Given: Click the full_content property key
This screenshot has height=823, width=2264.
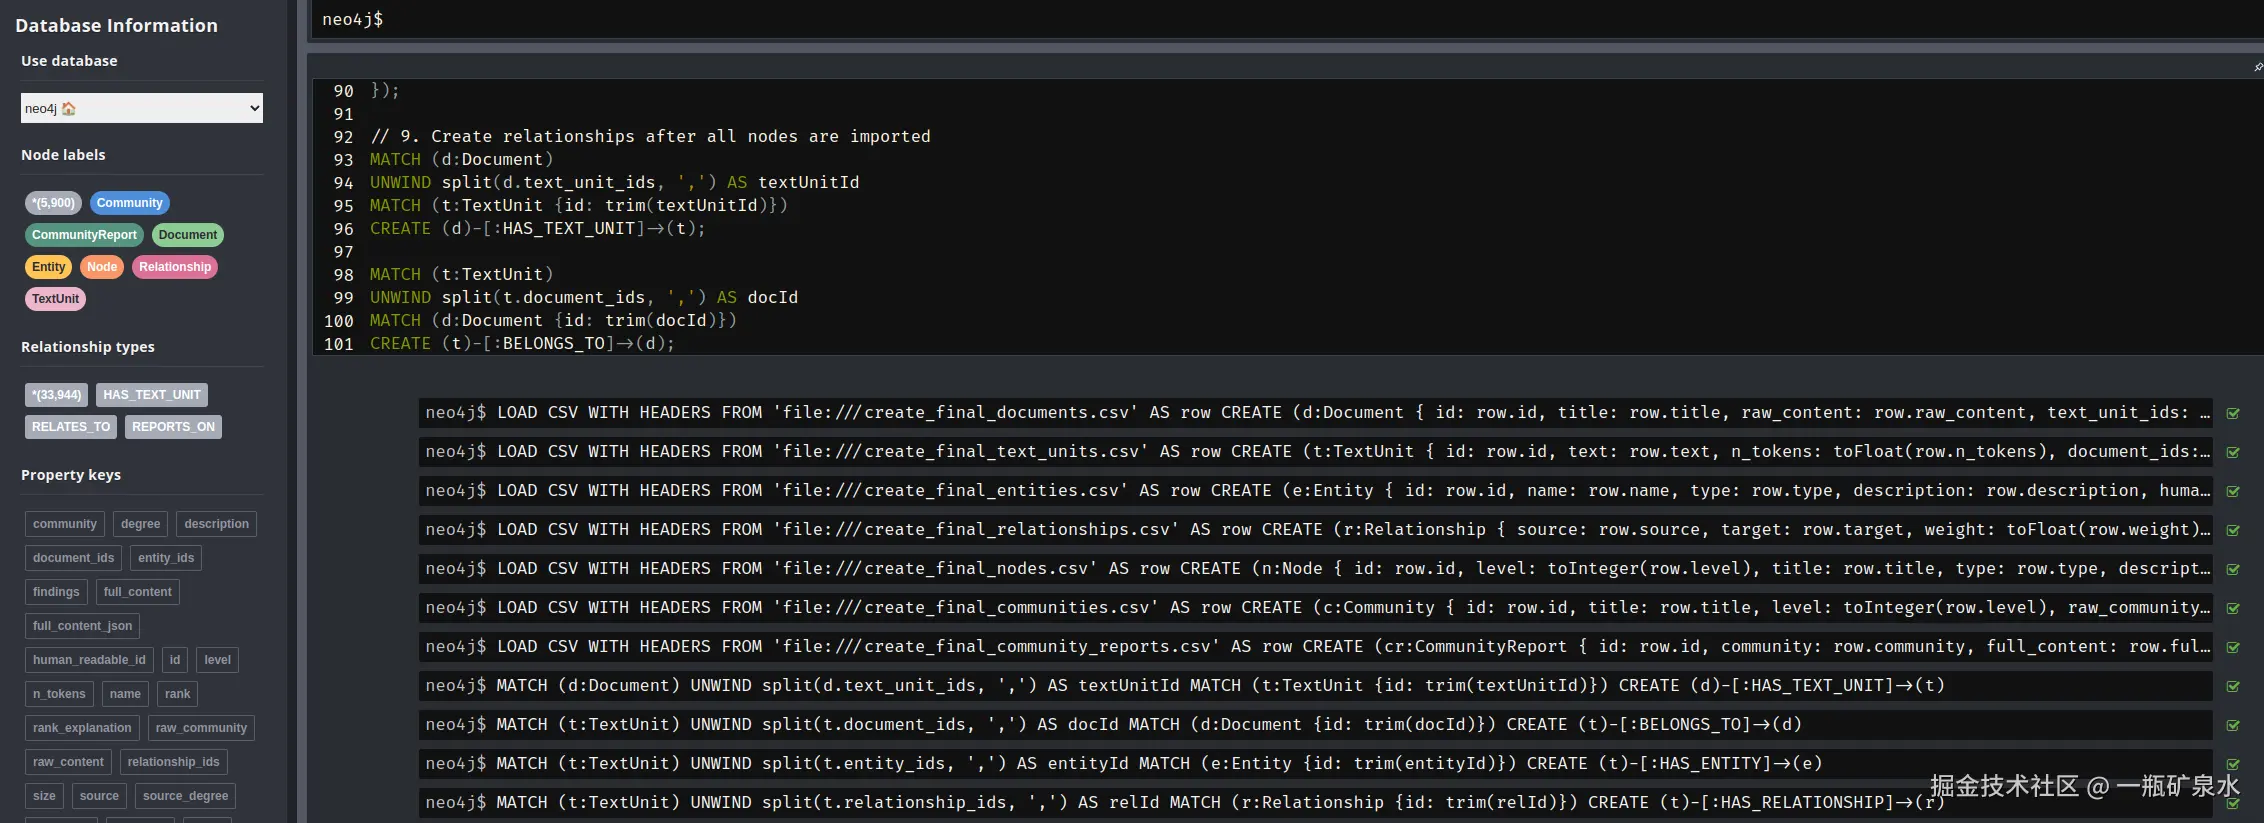Looking at the screenshot, I should click(137, 592).
